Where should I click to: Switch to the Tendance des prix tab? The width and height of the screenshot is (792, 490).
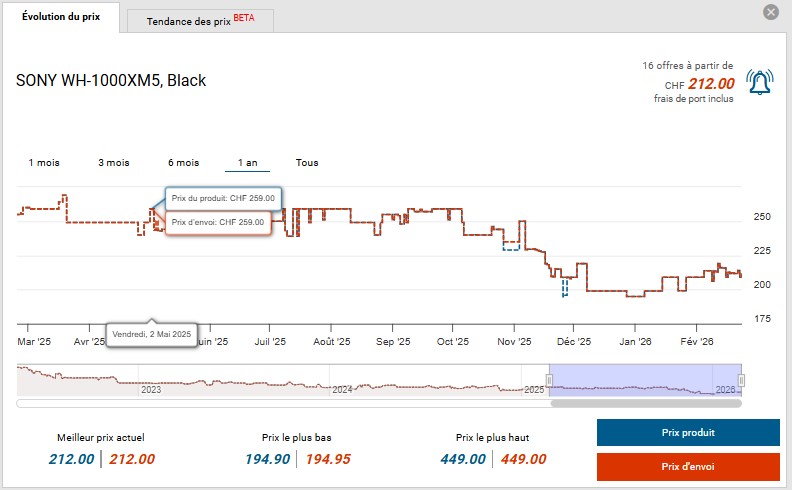(200, 21)
